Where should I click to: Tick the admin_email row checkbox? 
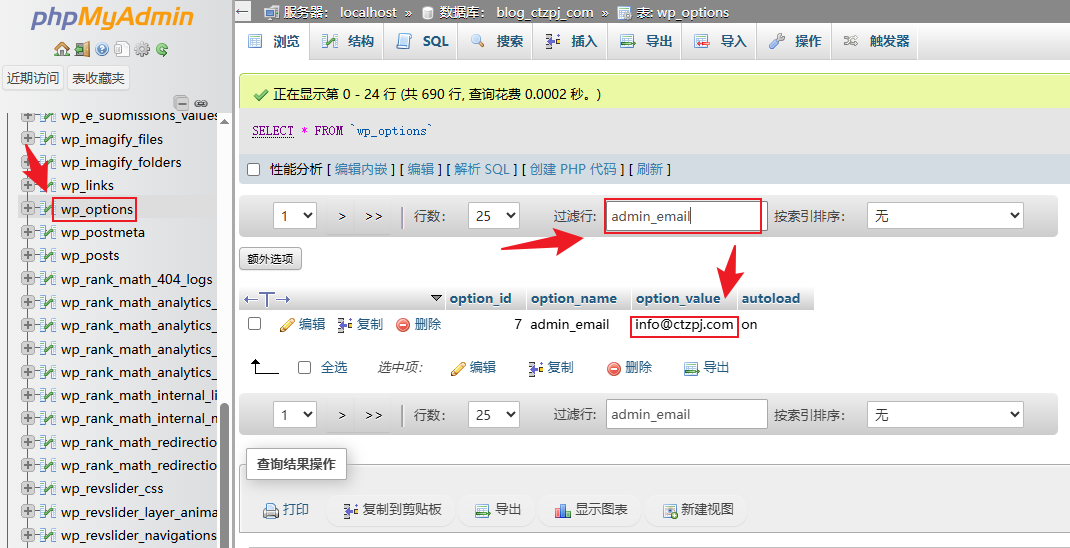[255, 324]
